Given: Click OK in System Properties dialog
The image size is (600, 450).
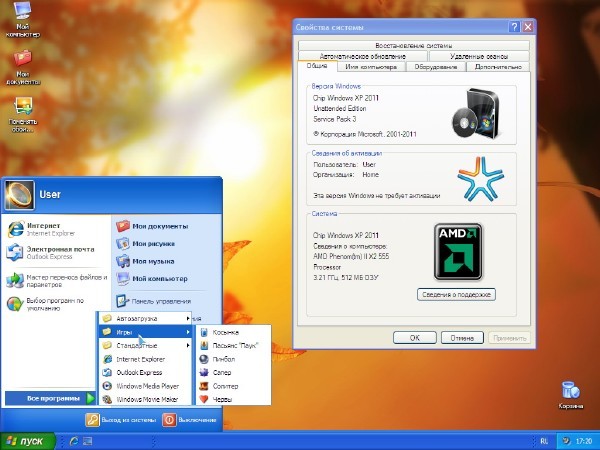Looking at the screenshot, I should (x=414, y=338).
